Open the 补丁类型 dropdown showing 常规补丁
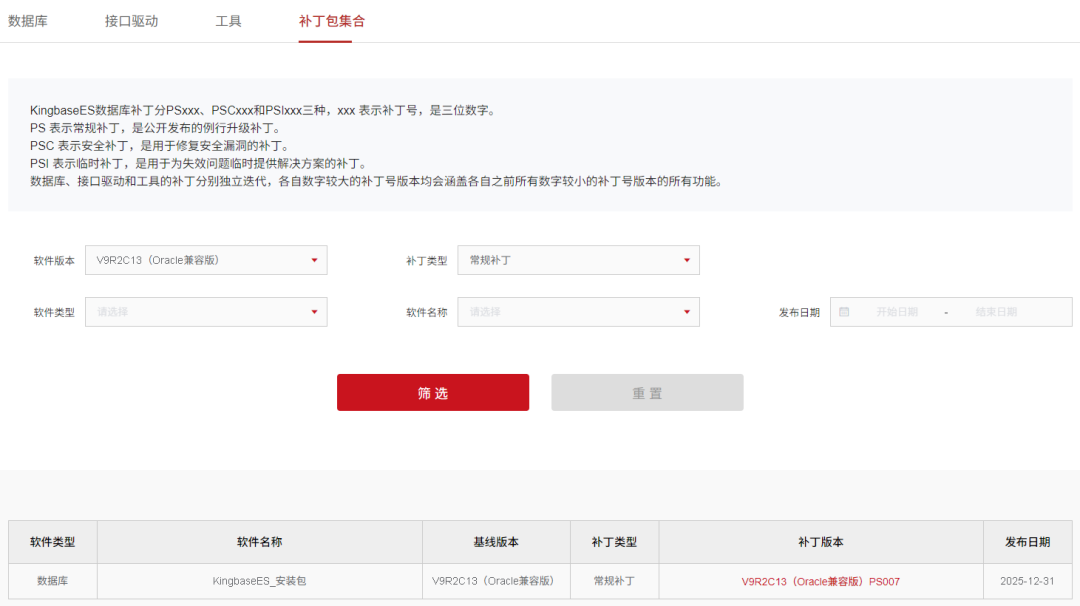 [578, 260]
